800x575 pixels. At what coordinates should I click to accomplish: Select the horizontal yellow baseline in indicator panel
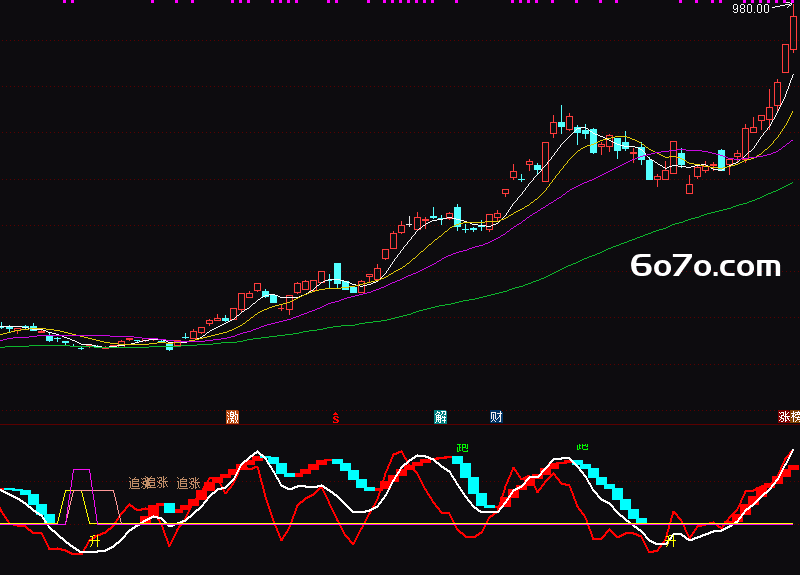point(397,524)
